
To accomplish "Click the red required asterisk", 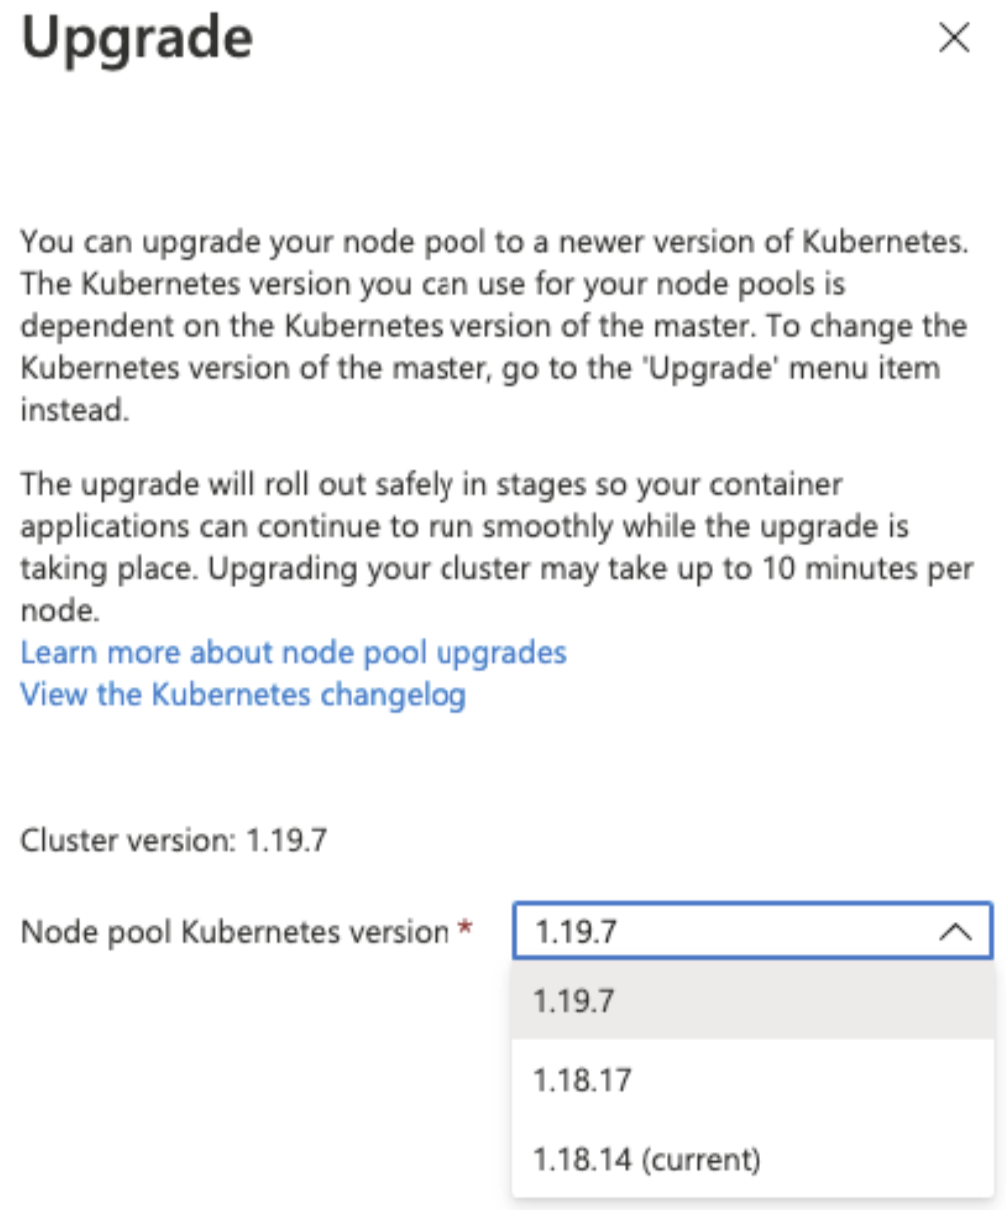I will click(464, 930).
